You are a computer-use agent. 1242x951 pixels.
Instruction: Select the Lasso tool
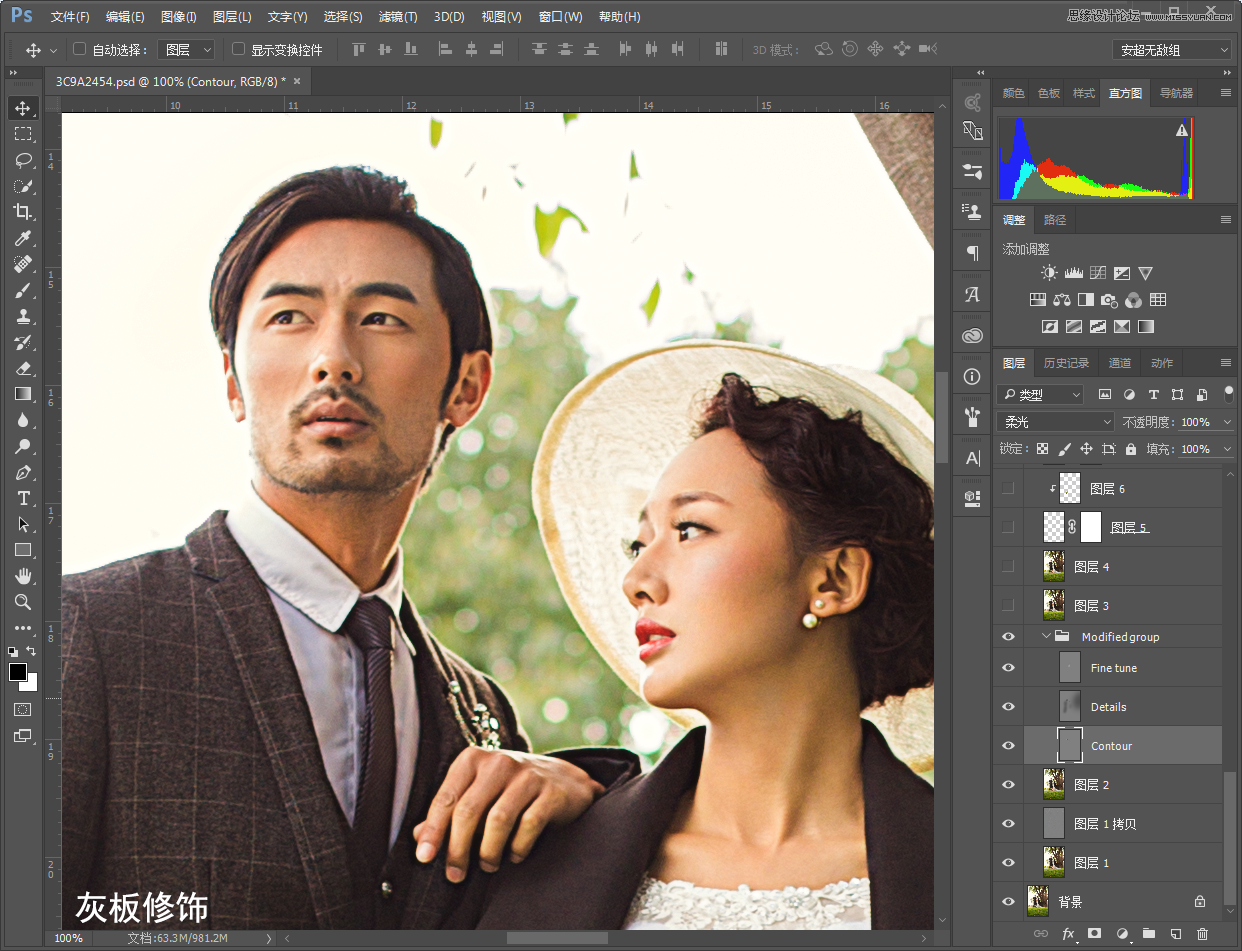click(23, 160)
